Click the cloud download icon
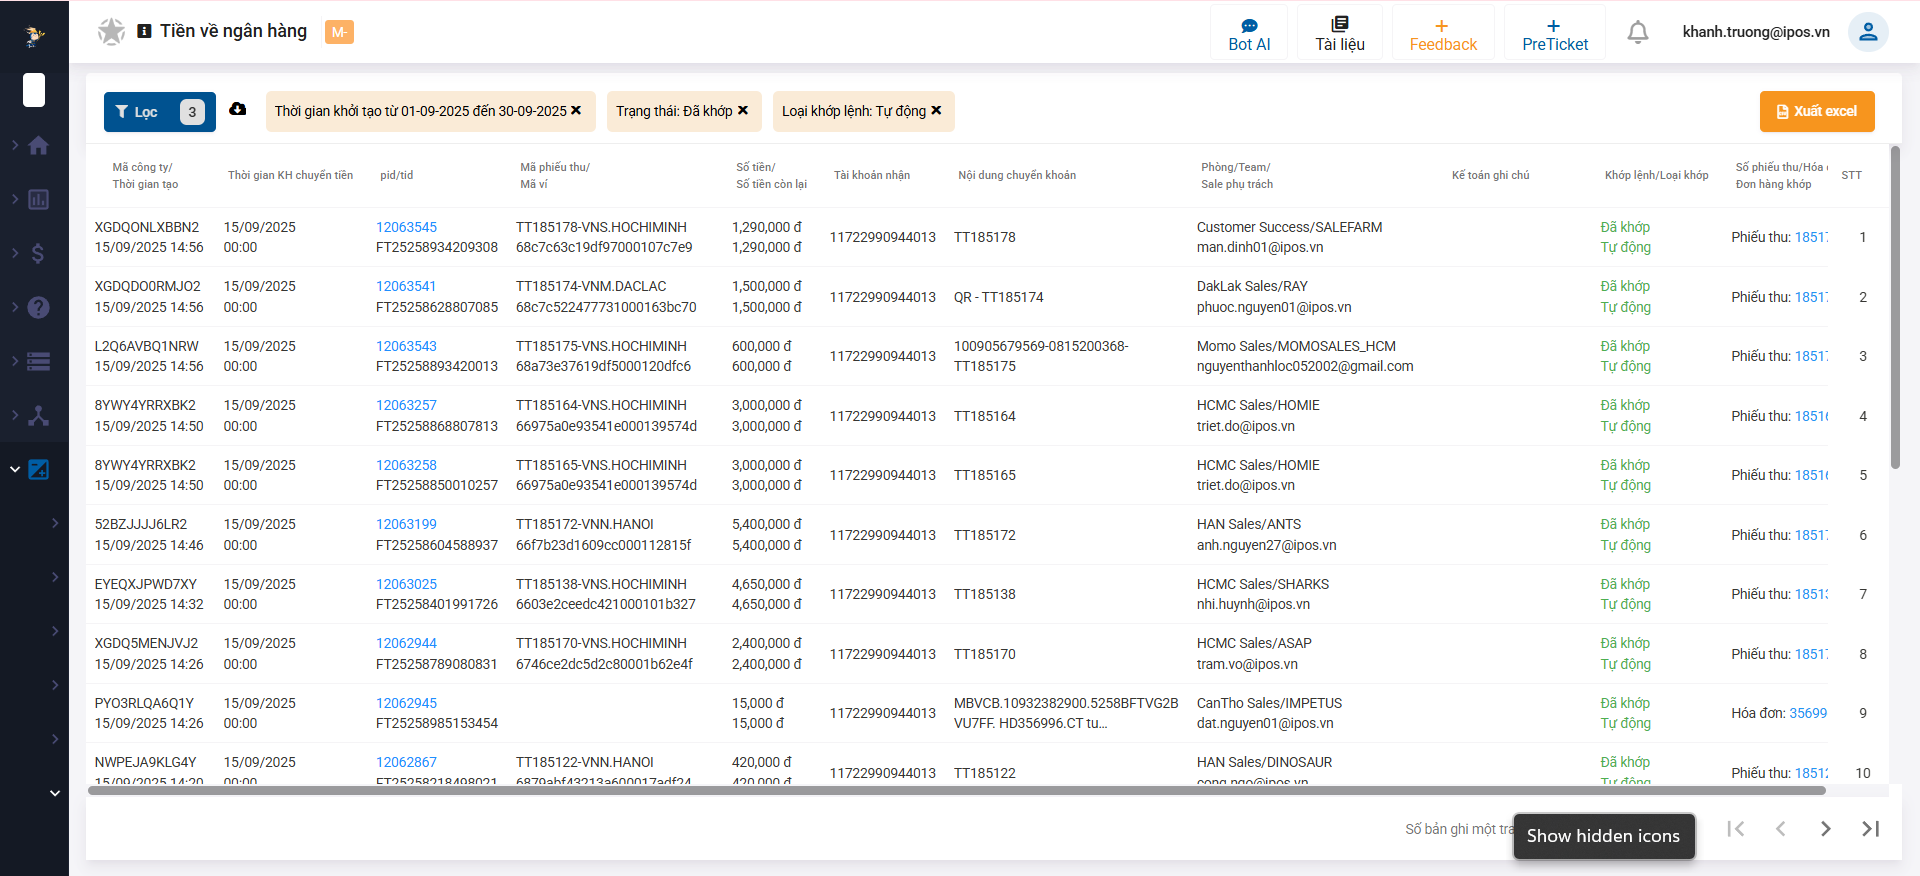 coord(238,109)
